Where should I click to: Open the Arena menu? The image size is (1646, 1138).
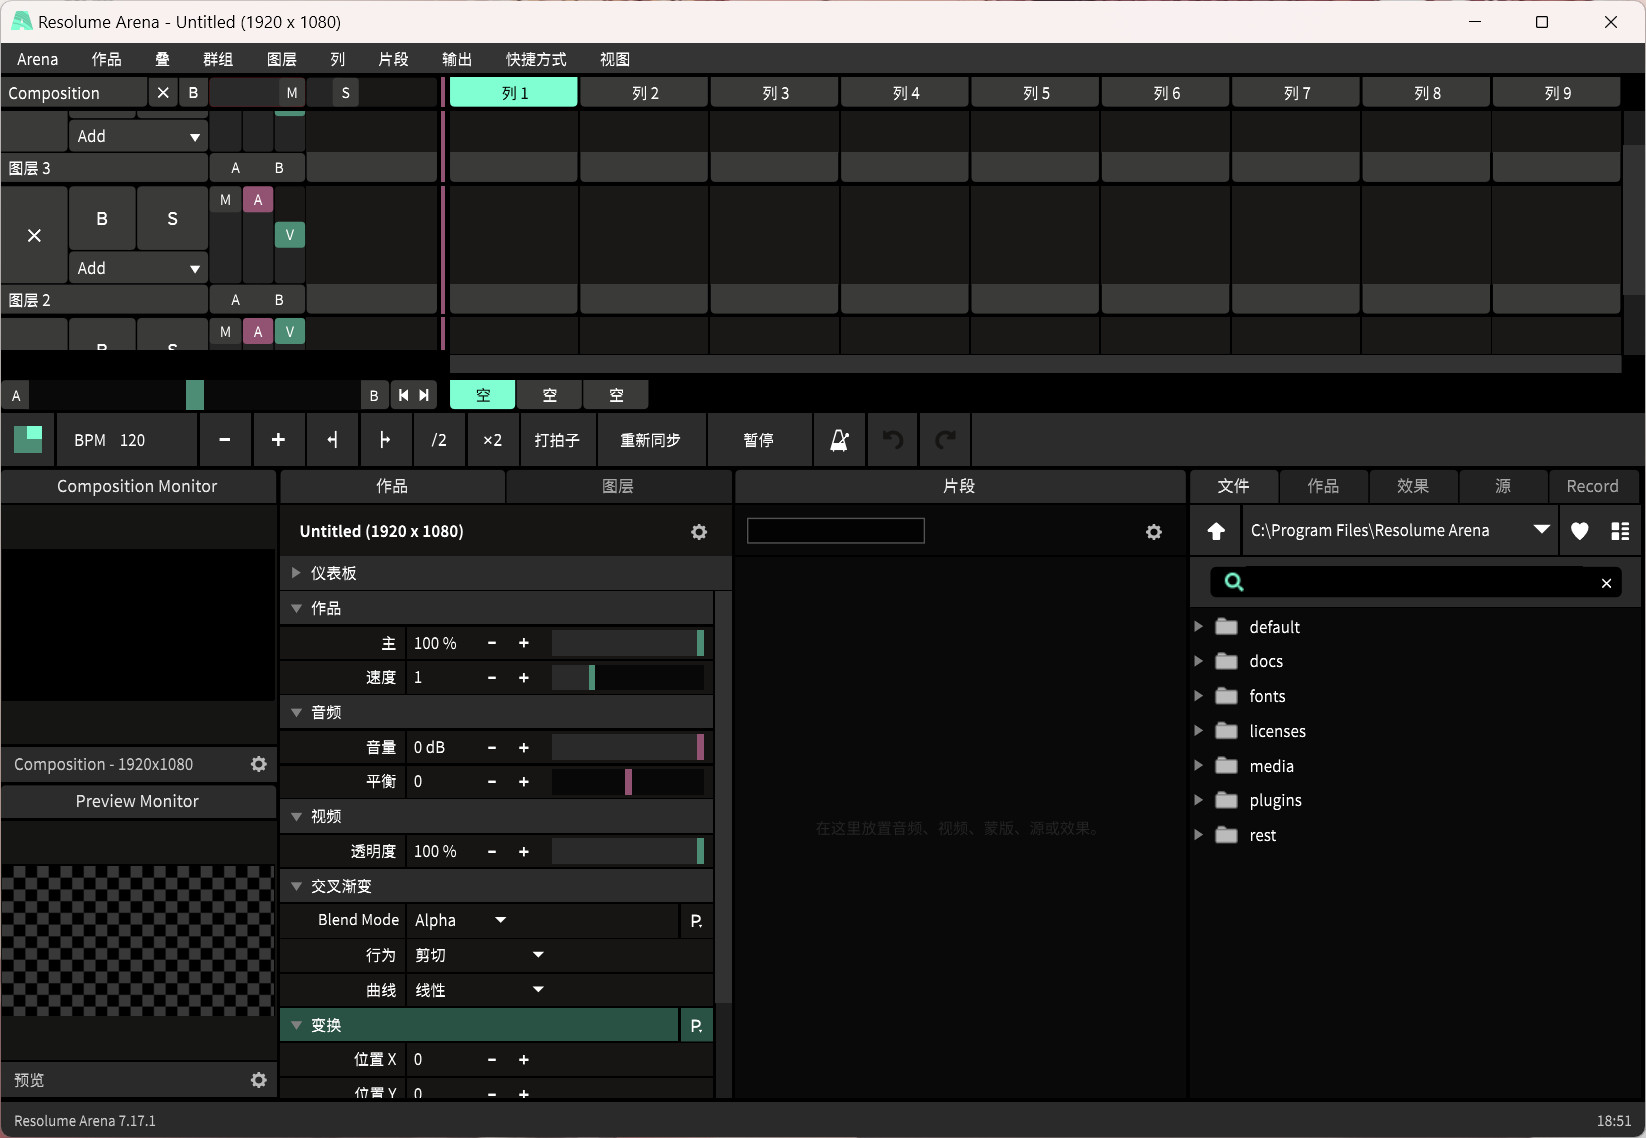38,59
